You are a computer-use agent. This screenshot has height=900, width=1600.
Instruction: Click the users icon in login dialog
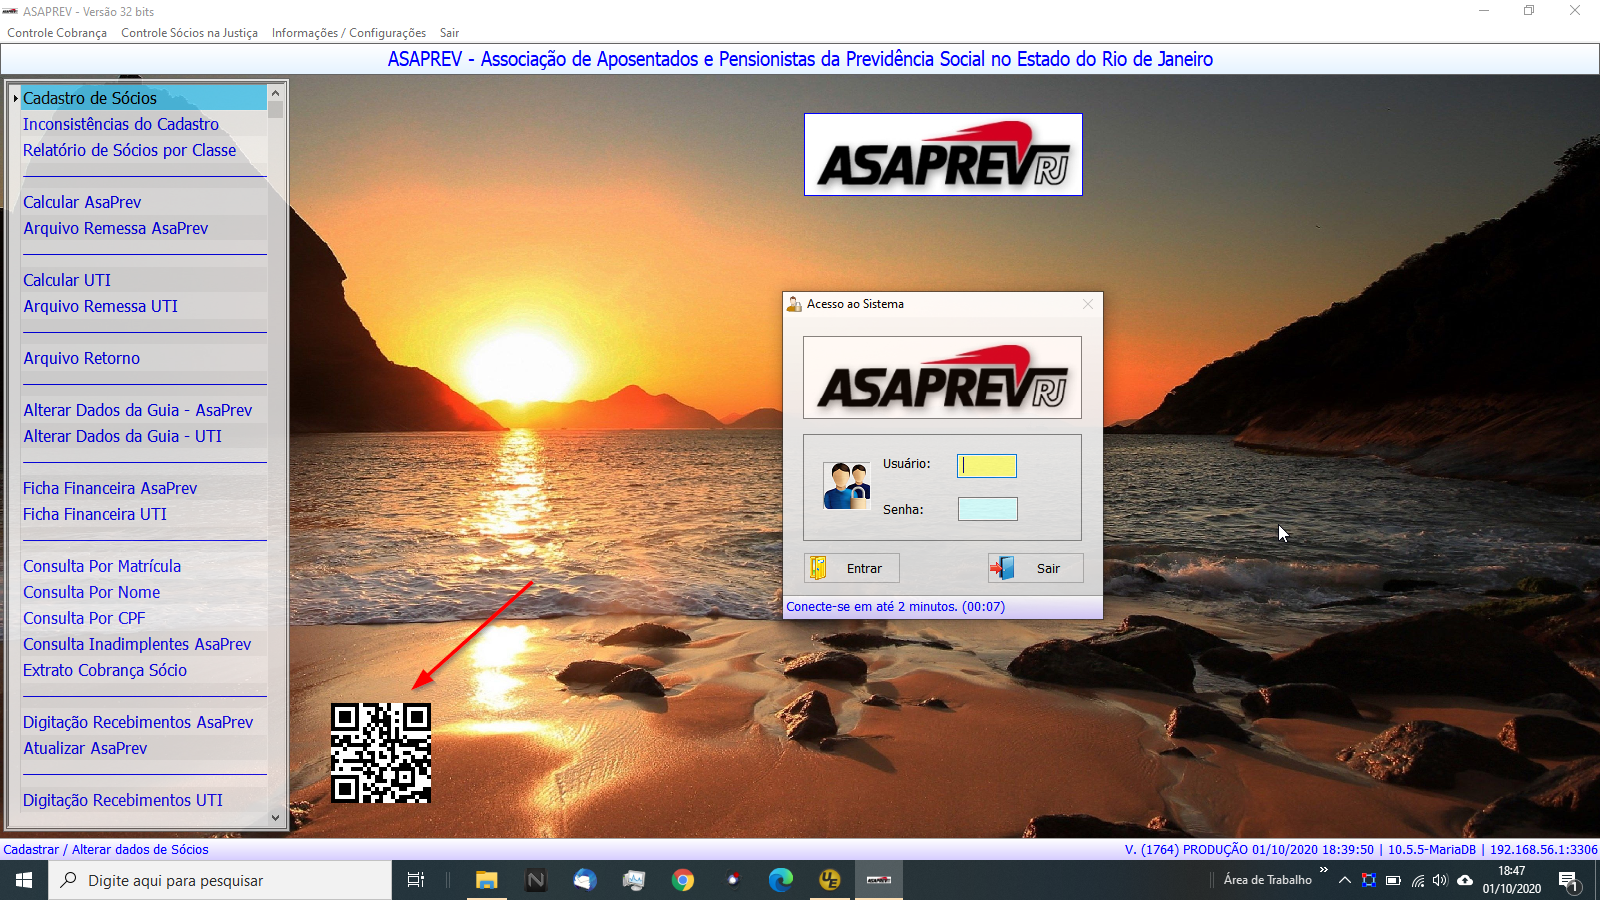[x=846, y=486]
